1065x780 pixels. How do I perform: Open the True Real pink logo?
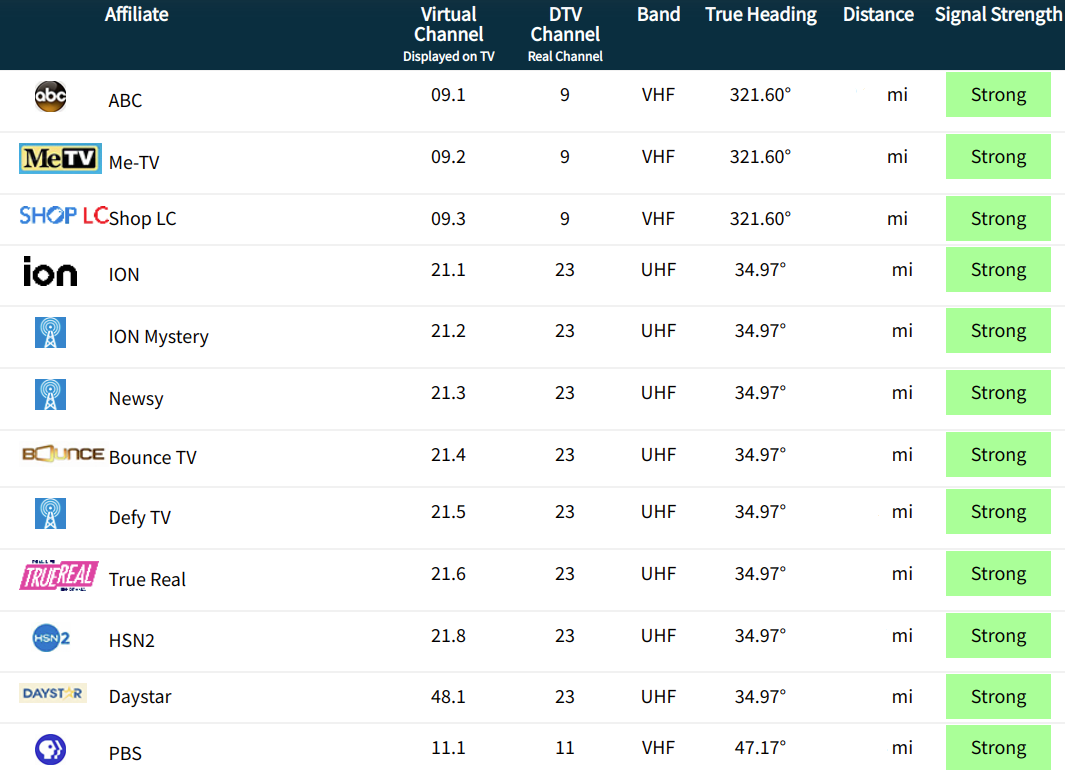(59, 576)
